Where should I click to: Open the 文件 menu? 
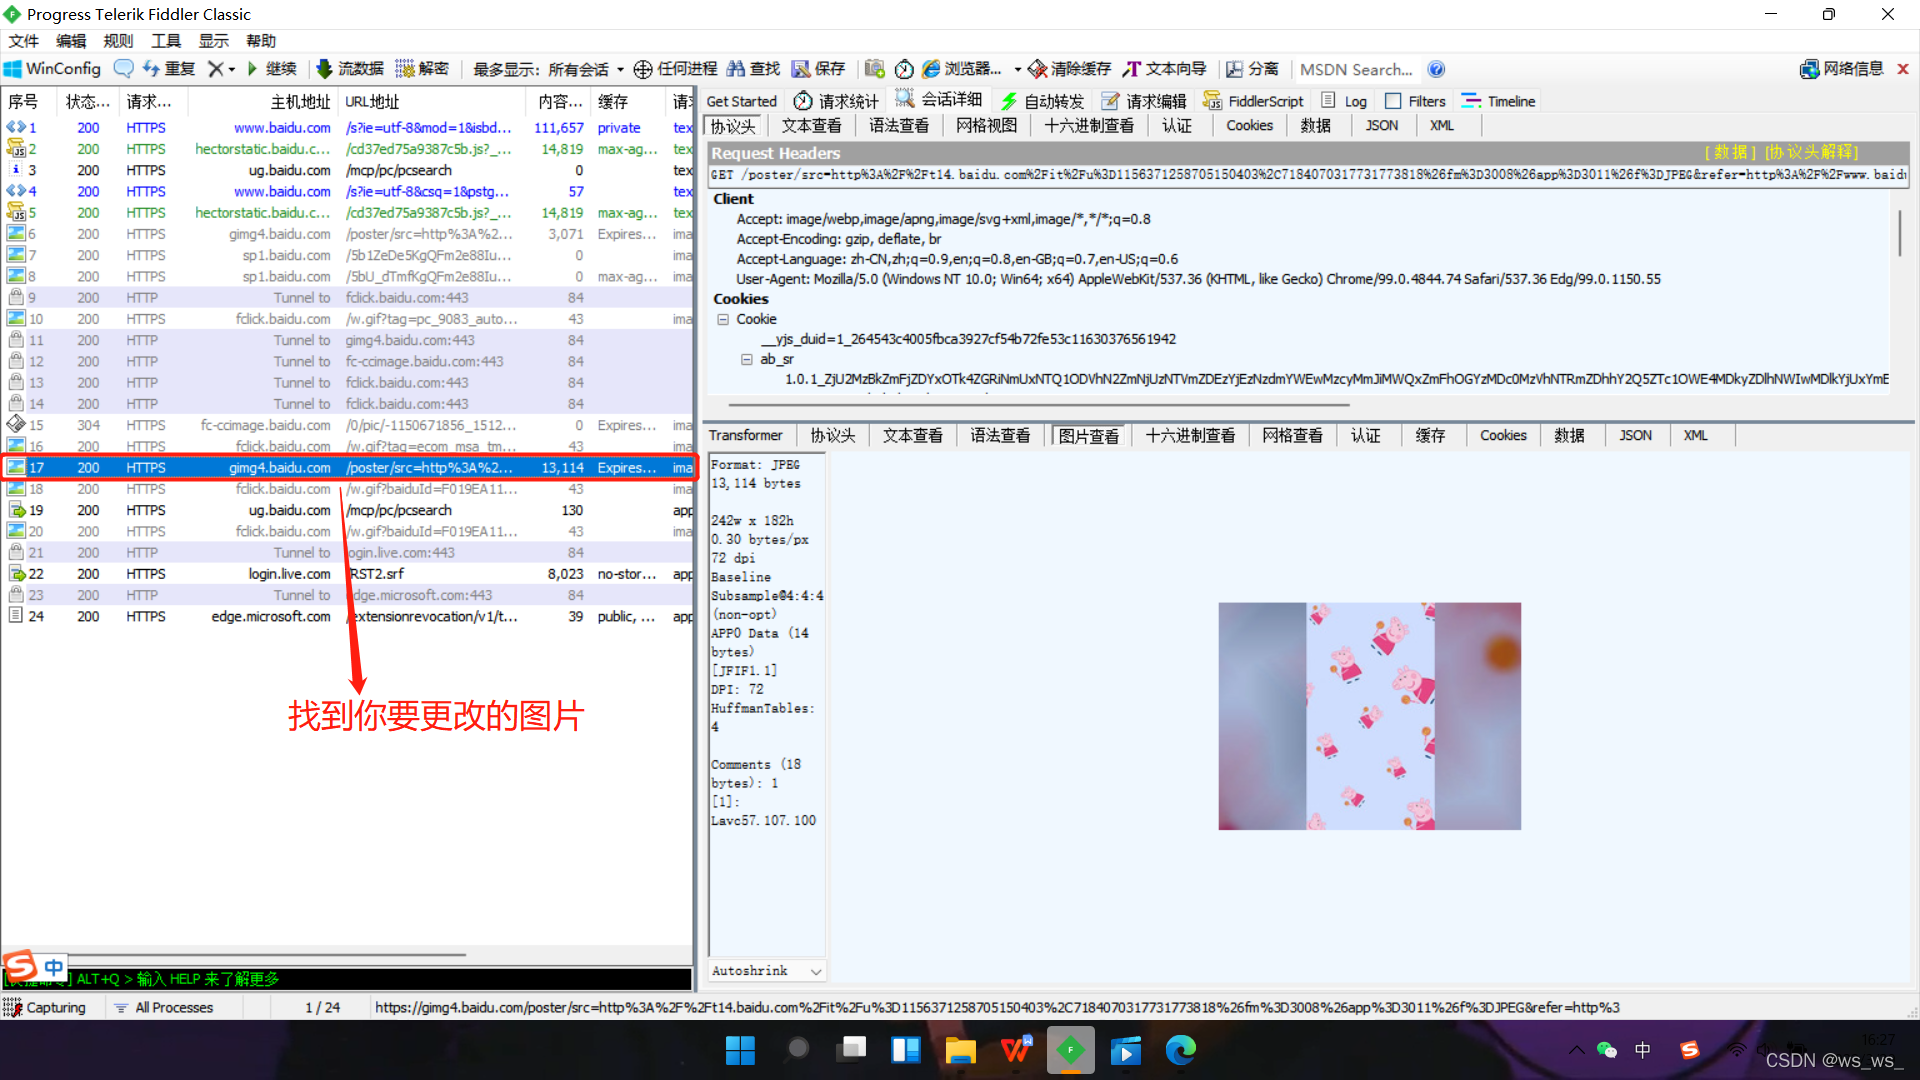[x=23, y=41]
